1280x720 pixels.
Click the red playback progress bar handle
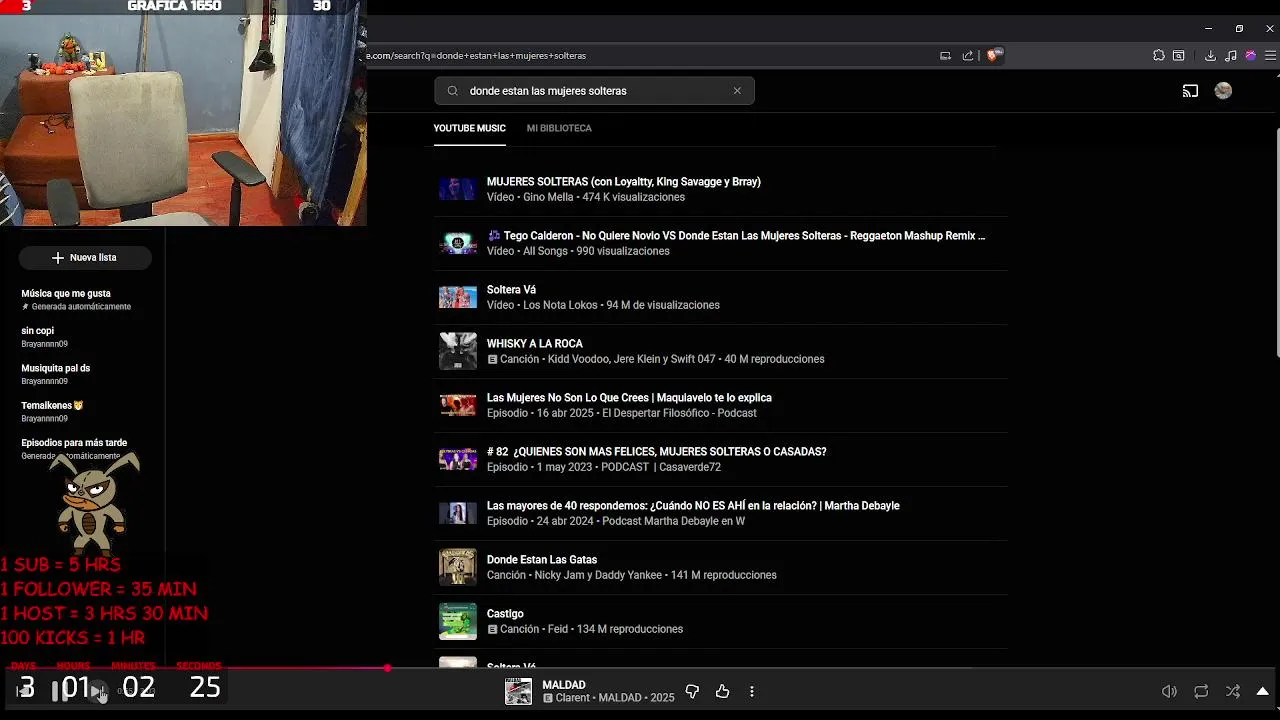click(x=387, y=668)
